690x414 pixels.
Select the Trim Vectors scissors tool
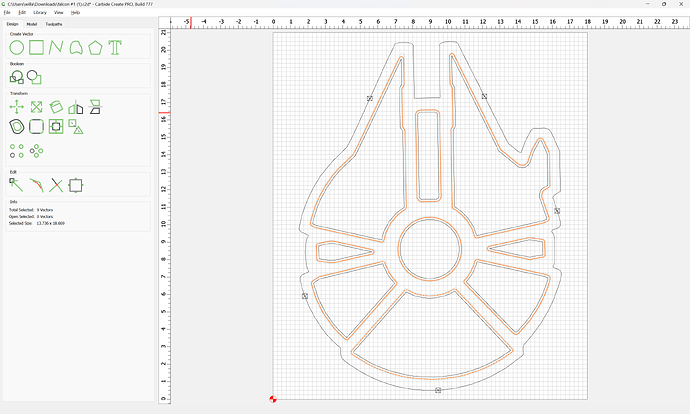[56, 184]
